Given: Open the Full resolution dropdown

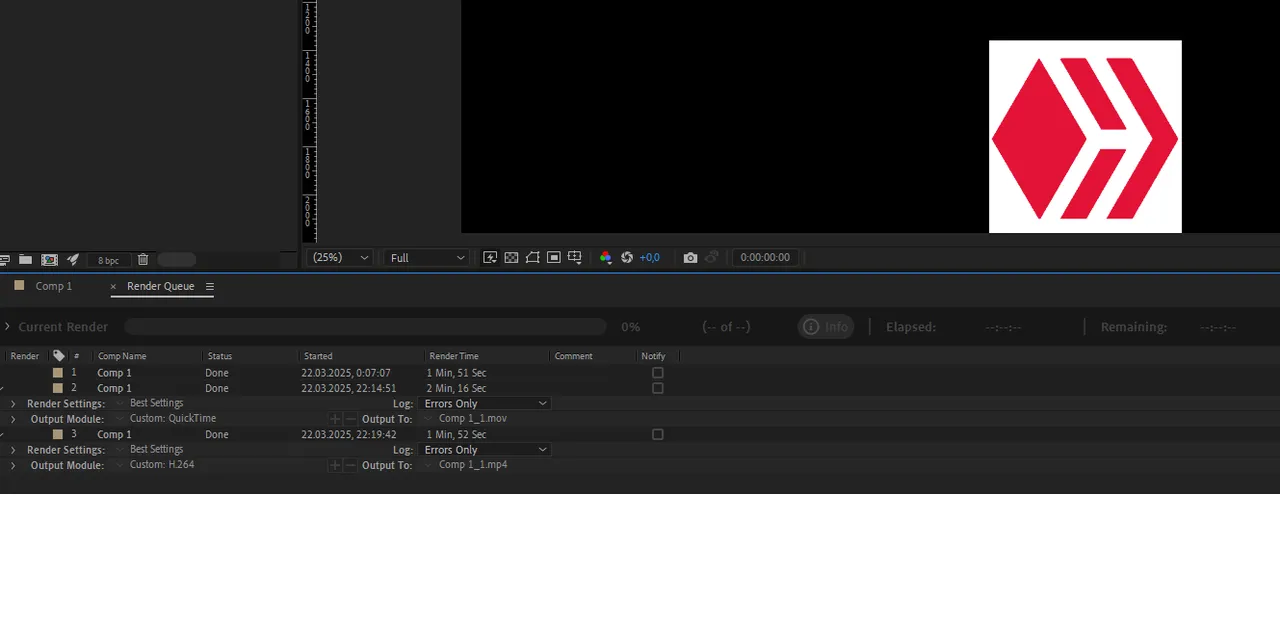Looking at the screenshot, I should pos(427,257).
